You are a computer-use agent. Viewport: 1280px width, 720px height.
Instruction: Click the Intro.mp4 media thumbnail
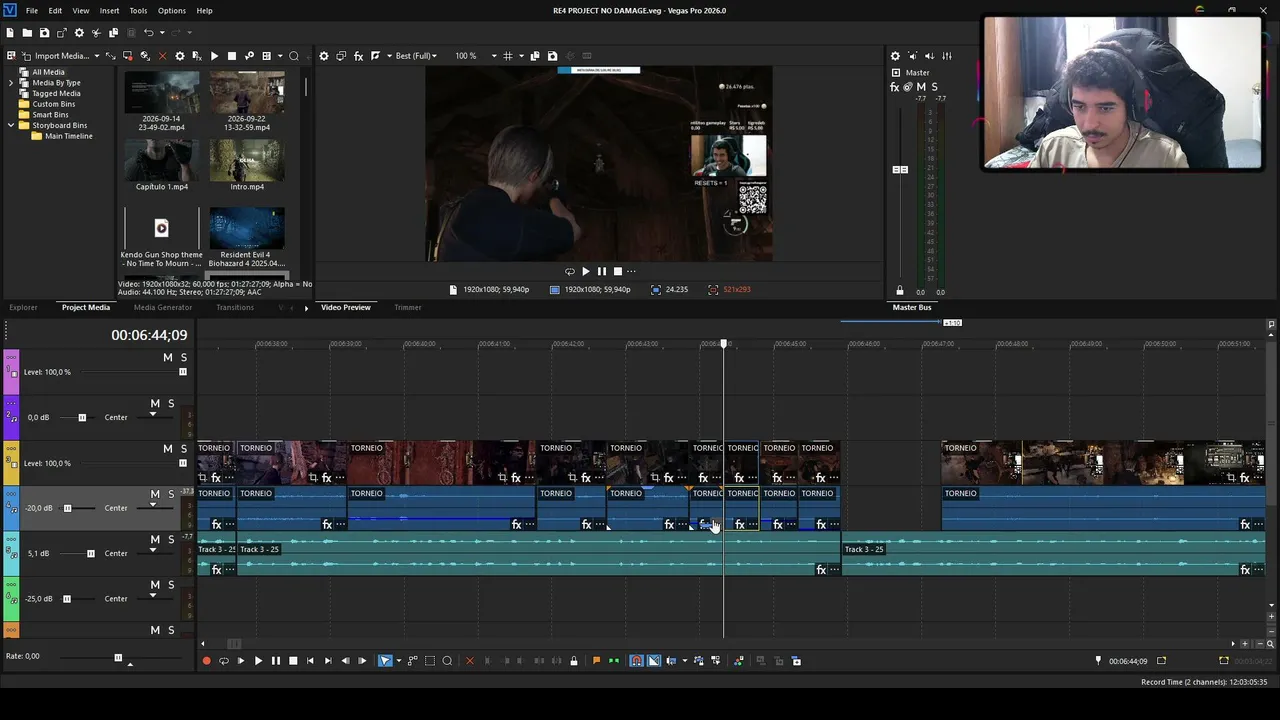click(x=247, y=160)
